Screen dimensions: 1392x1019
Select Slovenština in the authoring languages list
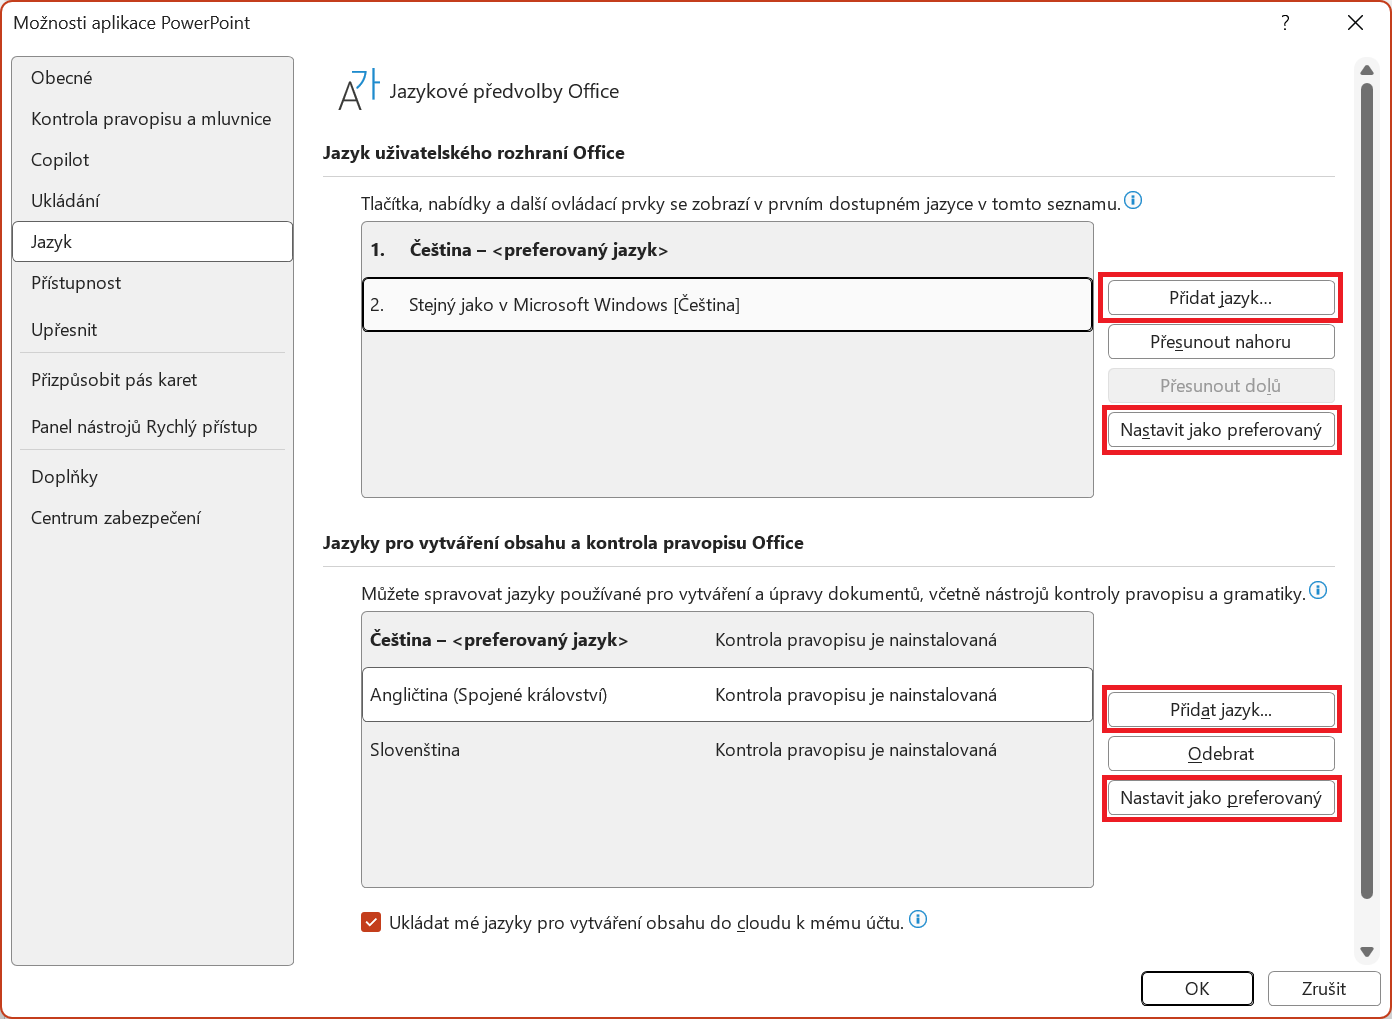pos(727,750)
